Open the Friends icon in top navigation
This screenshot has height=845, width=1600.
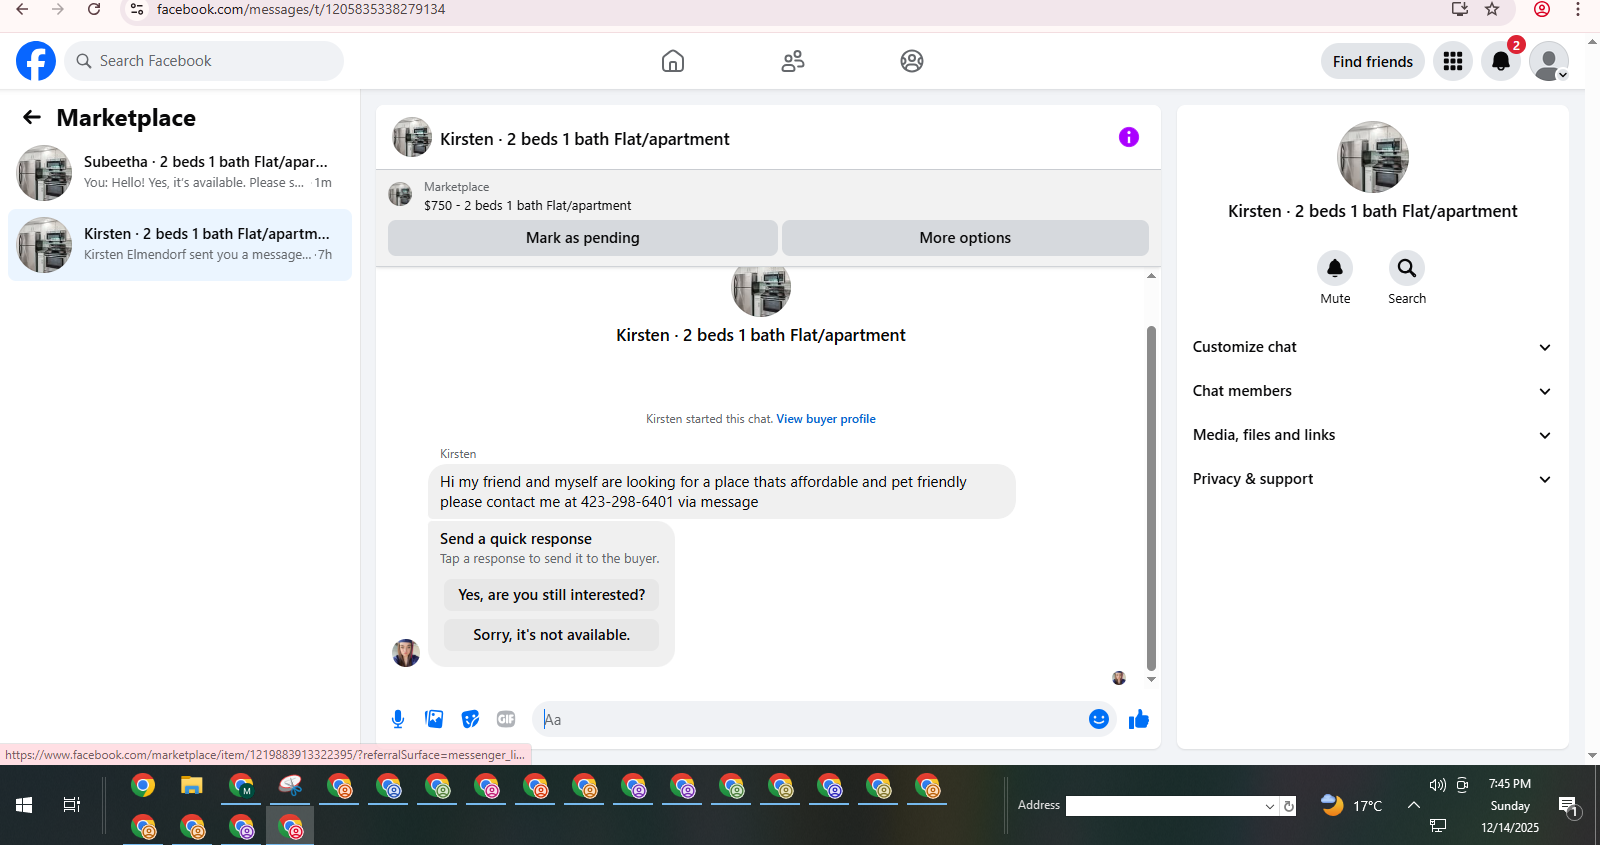click(x=793, y=61)
